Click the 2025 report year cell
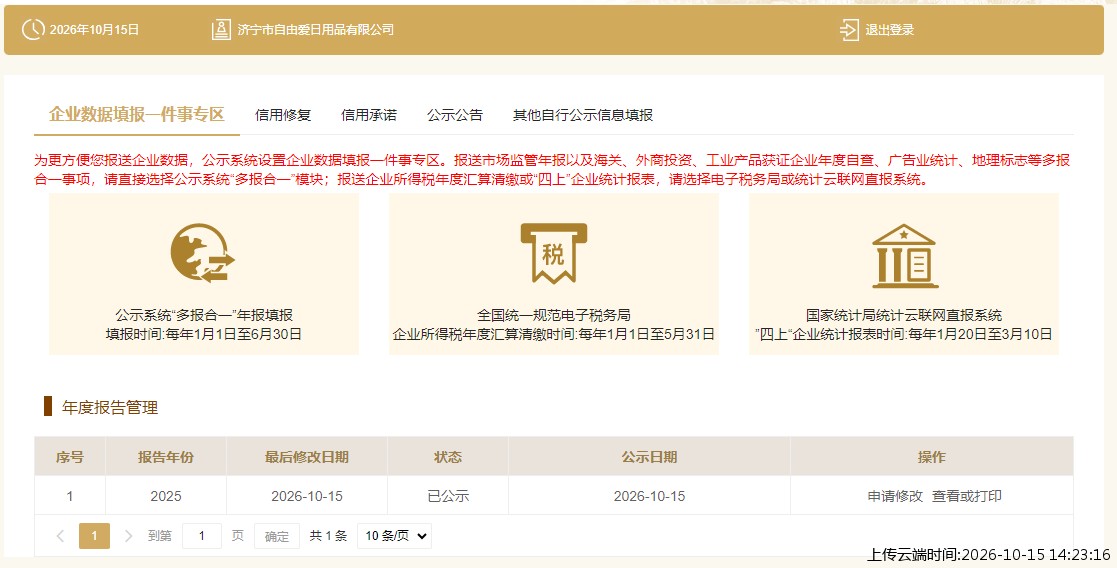Viewport: 1117px width, 568px height. (x=166, y=496)
